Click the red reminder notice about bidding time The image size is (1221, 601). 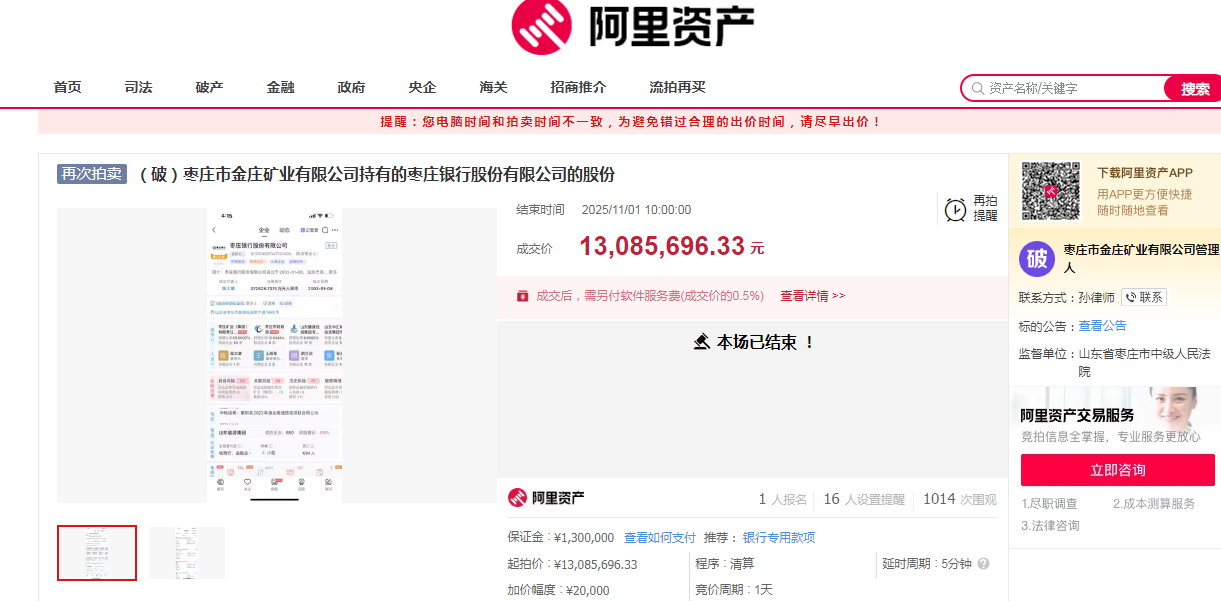pyautogui.click(x=630, y=122)
